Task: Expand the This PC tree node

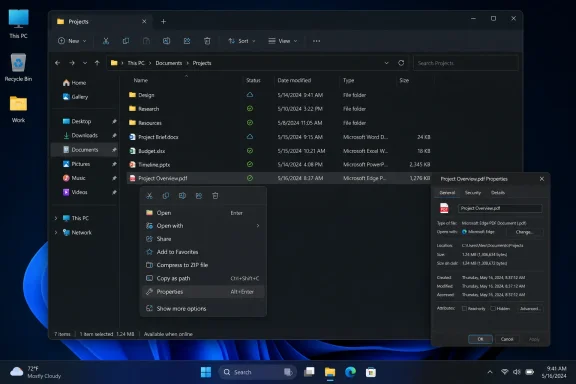Action: coord(56,218)
